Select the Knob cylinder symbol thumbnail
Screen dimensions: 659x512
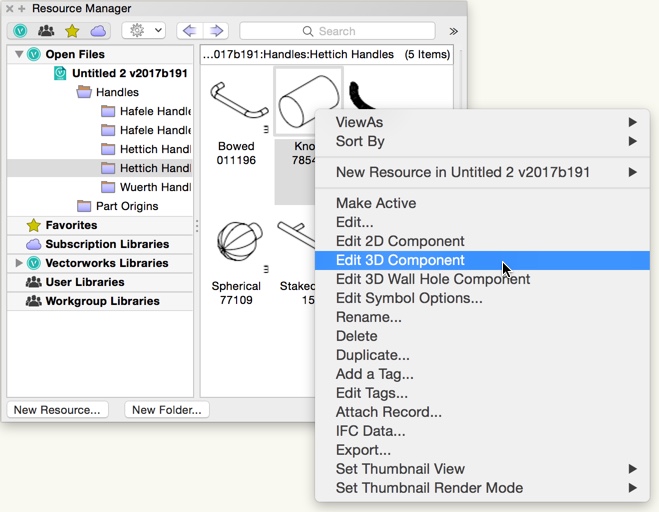309,101
